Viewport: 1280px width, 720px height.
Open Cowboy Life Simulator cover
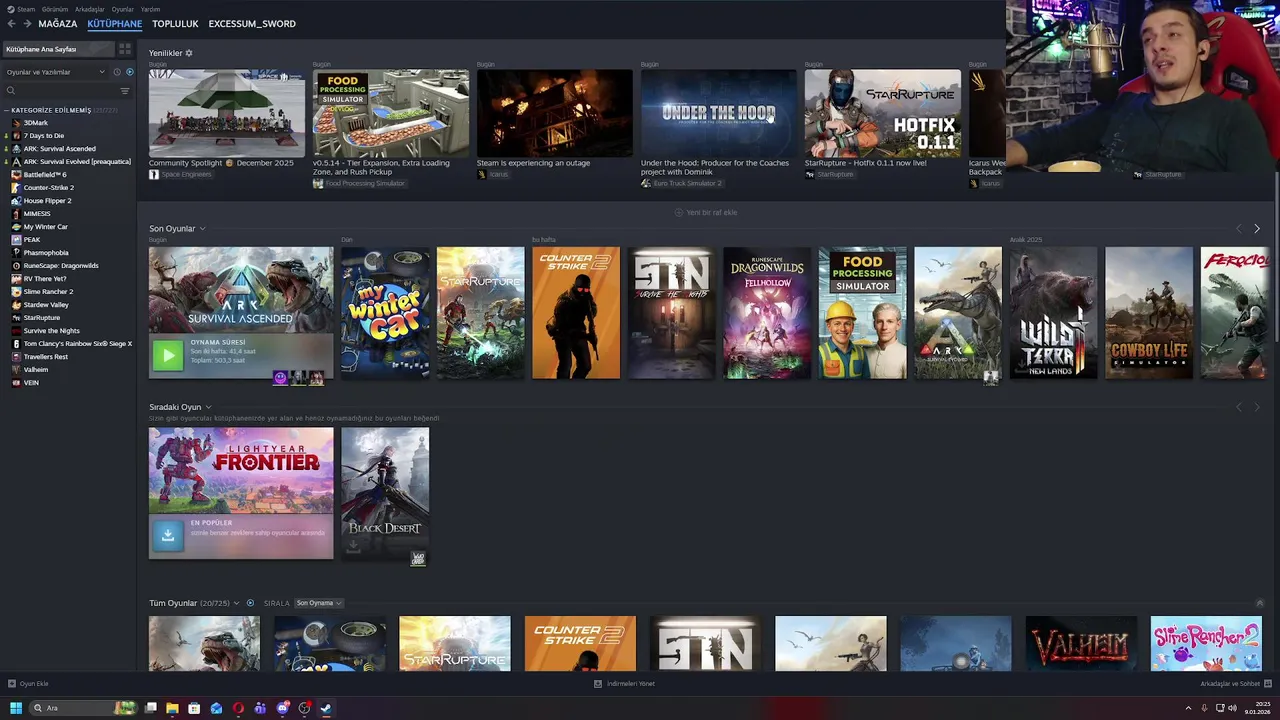[1149, 313]
